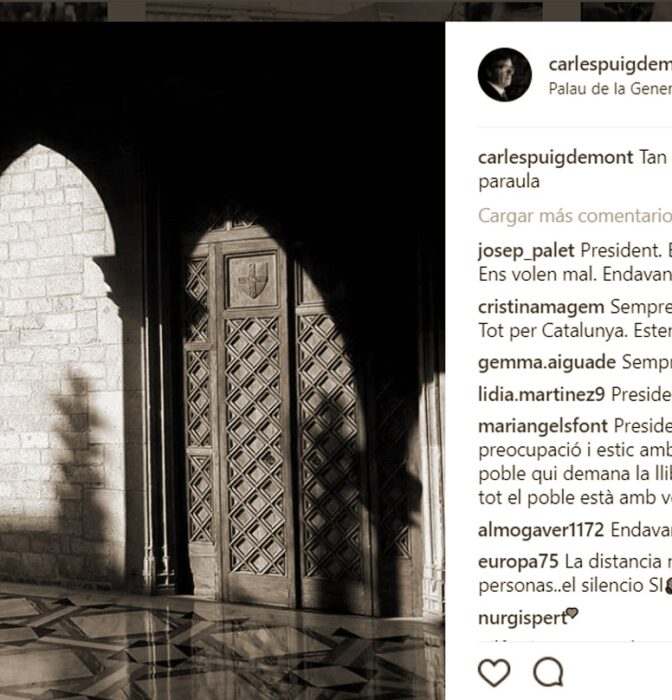
Task: Click the dimmed background above the post
Action: tap(336, 10)
